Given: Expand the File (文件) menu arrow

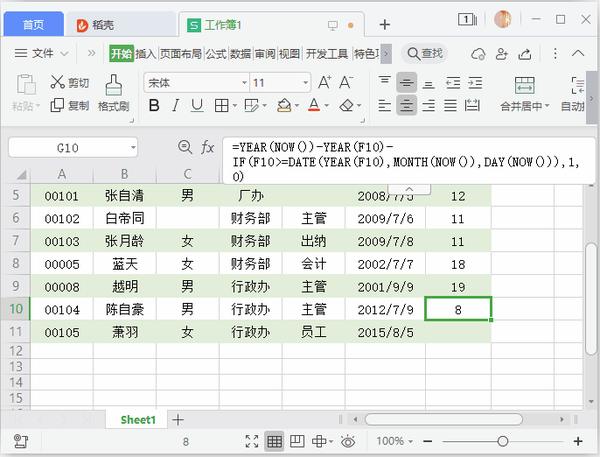Looking at the screenshot, I should [64, 54].
